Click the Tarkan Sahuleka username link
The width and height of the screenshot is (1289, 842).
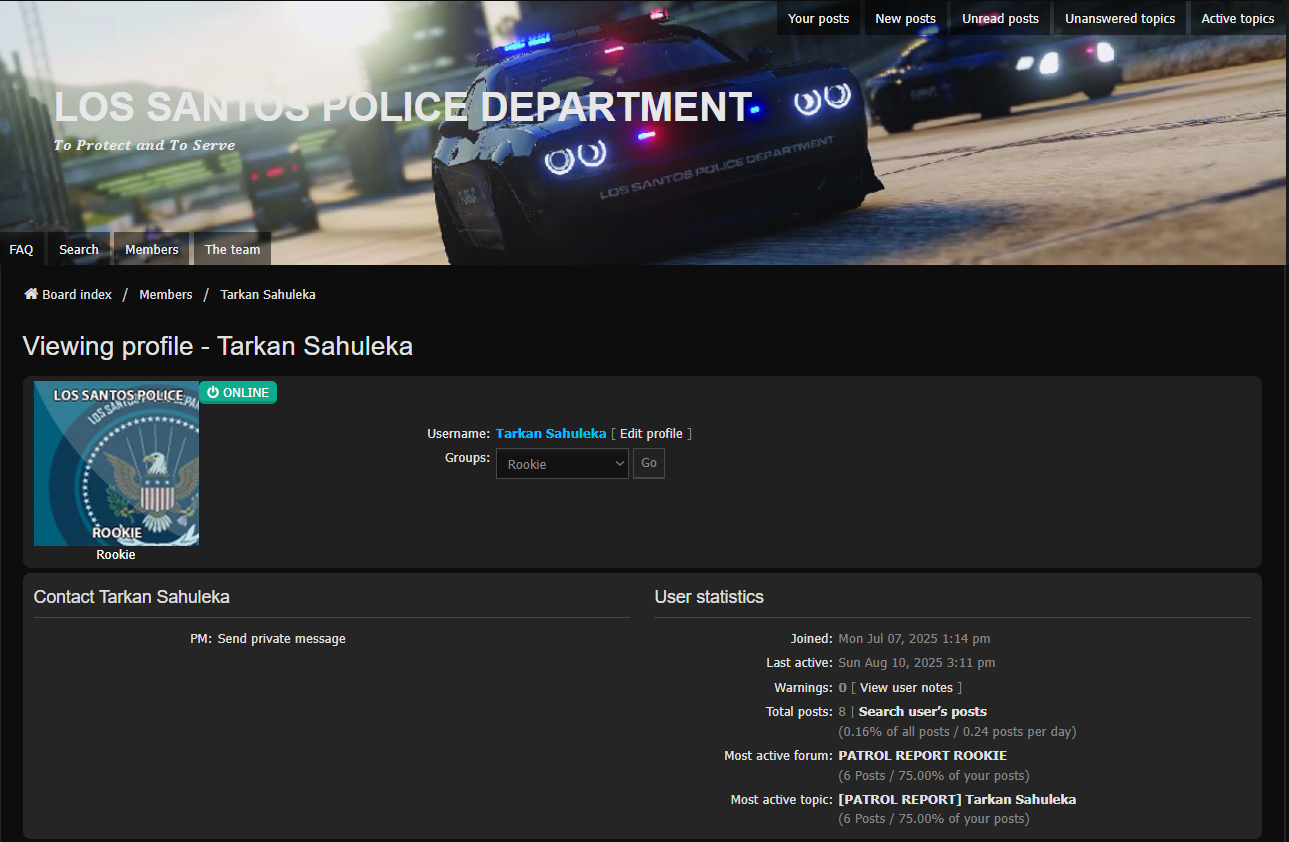[551, 433]
